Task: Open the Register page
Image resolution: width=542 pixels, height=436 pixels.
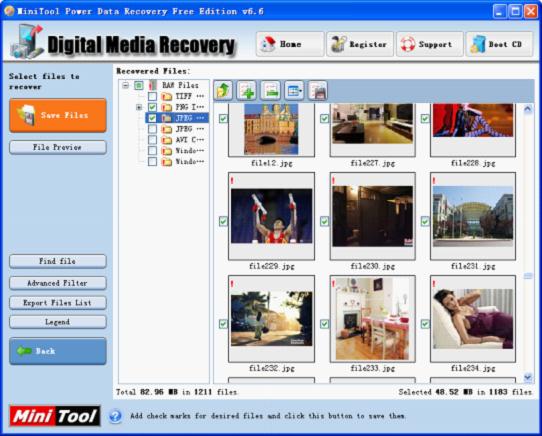Action: pyautogui.click(x=359, y=44)
